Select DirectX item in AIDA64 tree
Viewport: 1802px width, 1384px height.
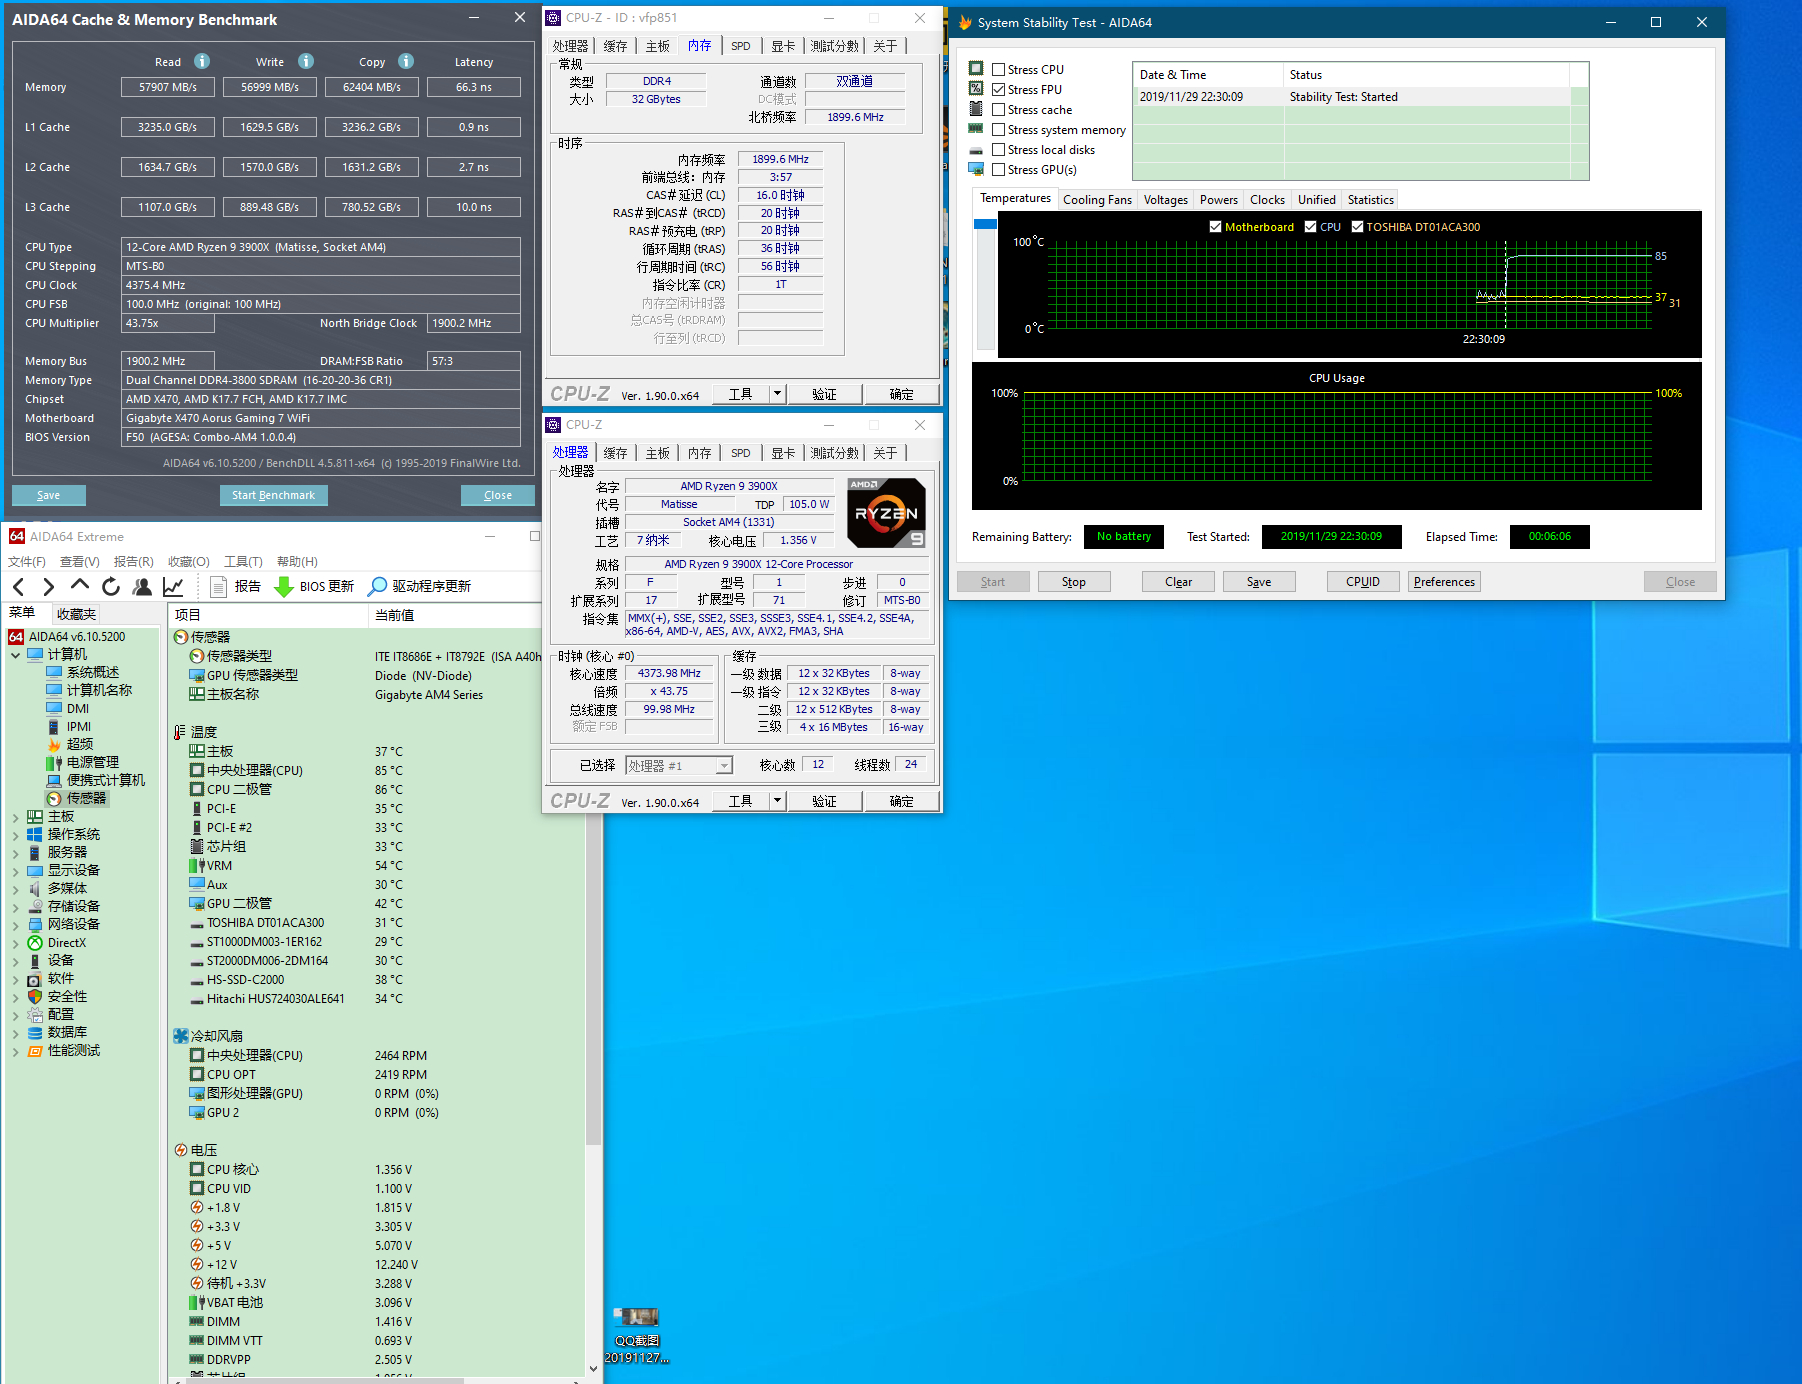tap(66, 943)
